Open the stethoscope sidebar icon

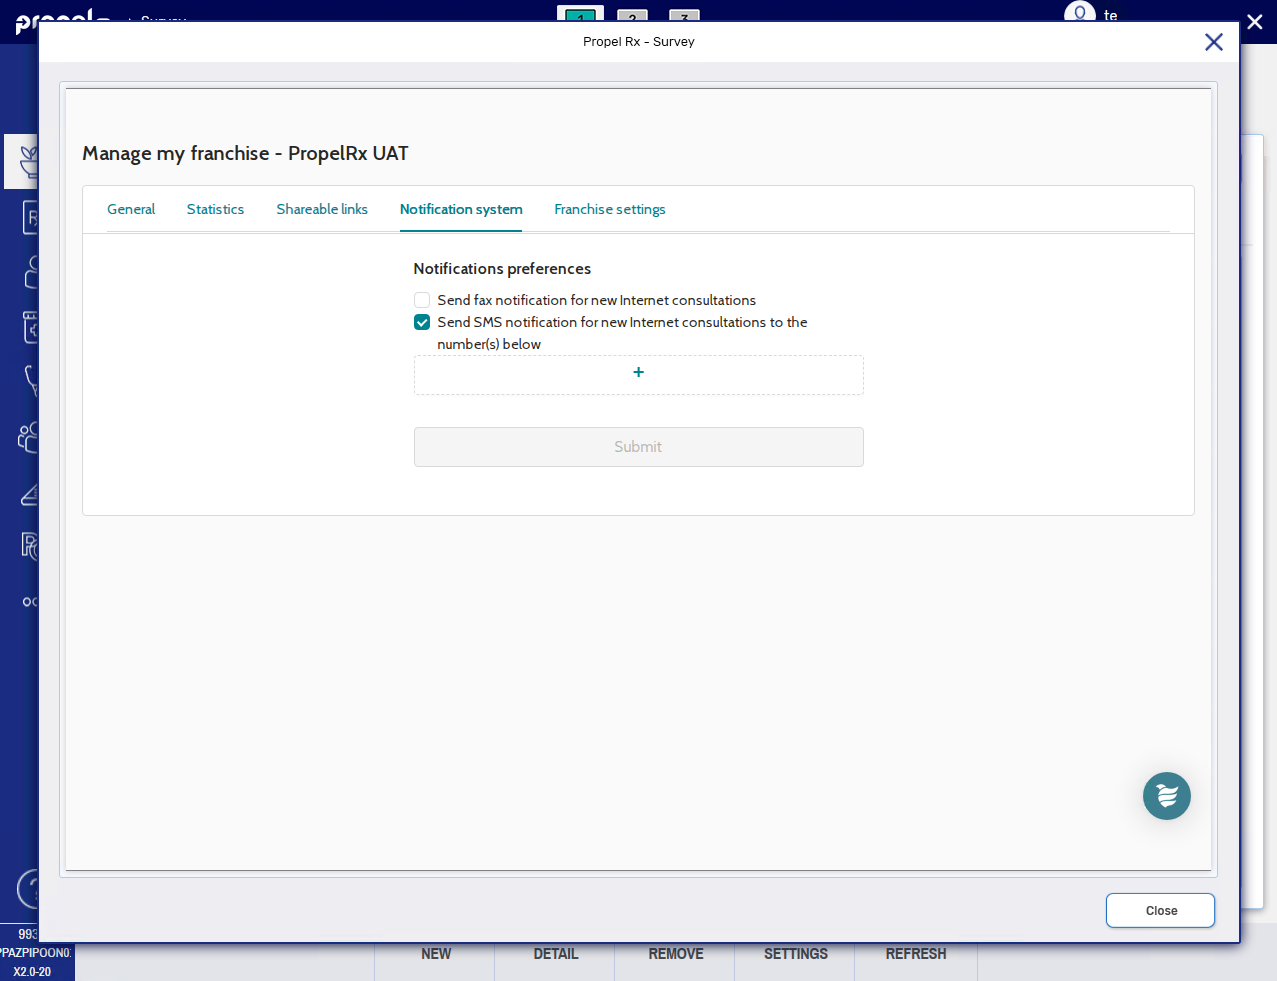(x=30, y=380)
